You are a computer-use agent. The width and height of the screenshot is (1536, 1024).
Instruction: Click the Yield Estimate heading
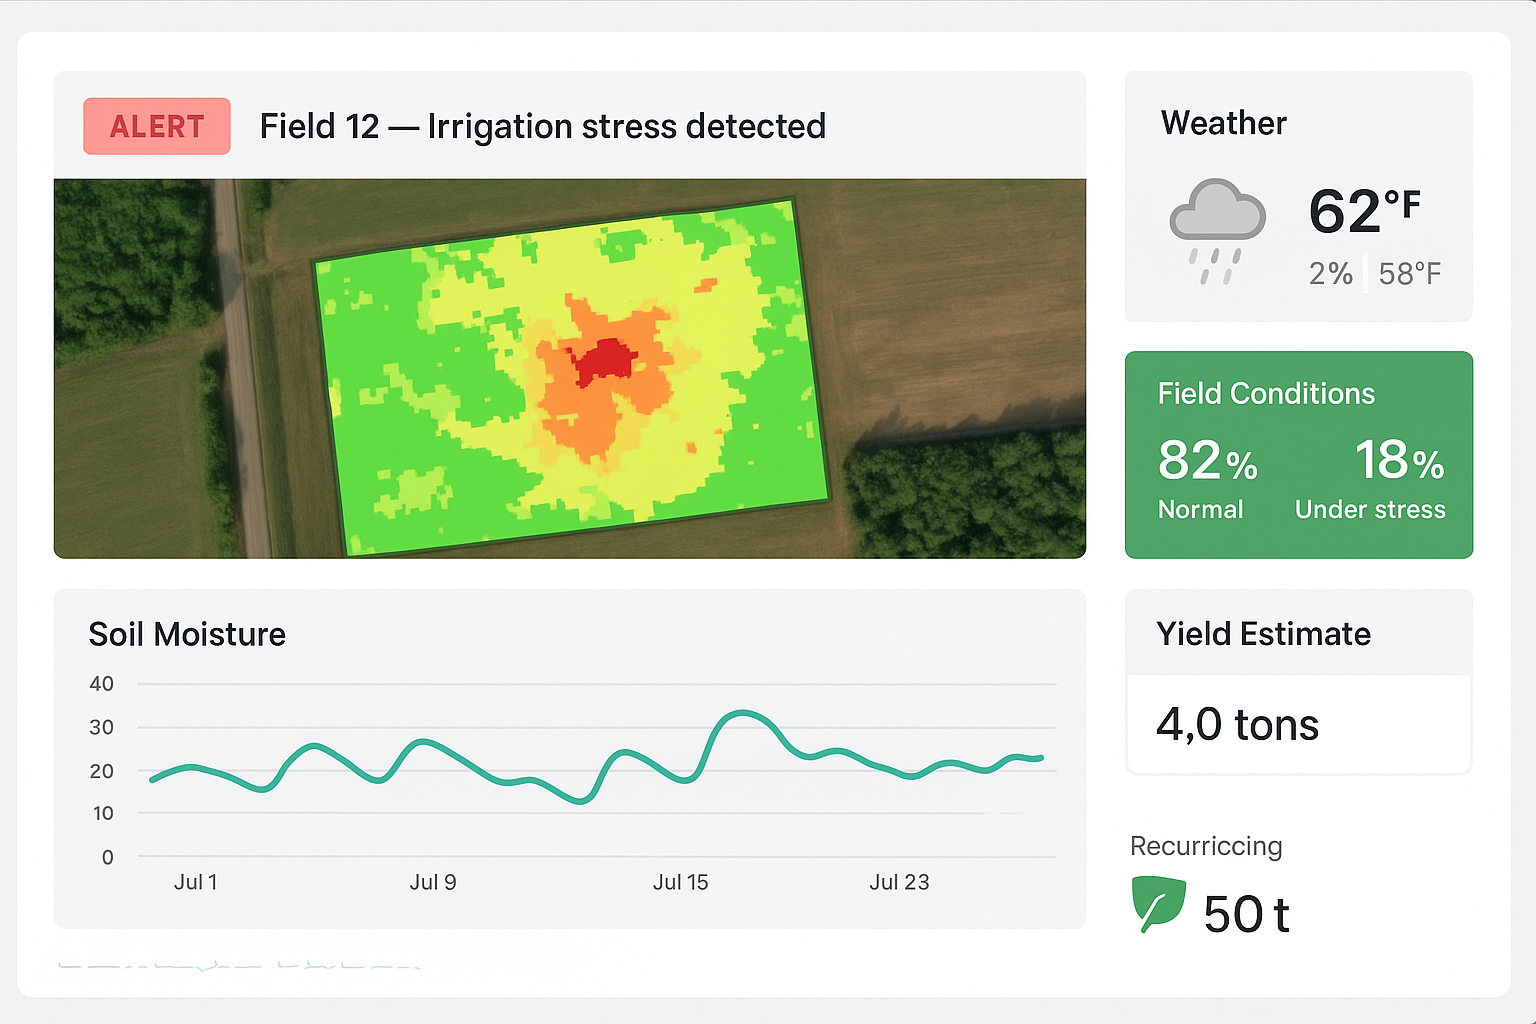click(1263, 634)
